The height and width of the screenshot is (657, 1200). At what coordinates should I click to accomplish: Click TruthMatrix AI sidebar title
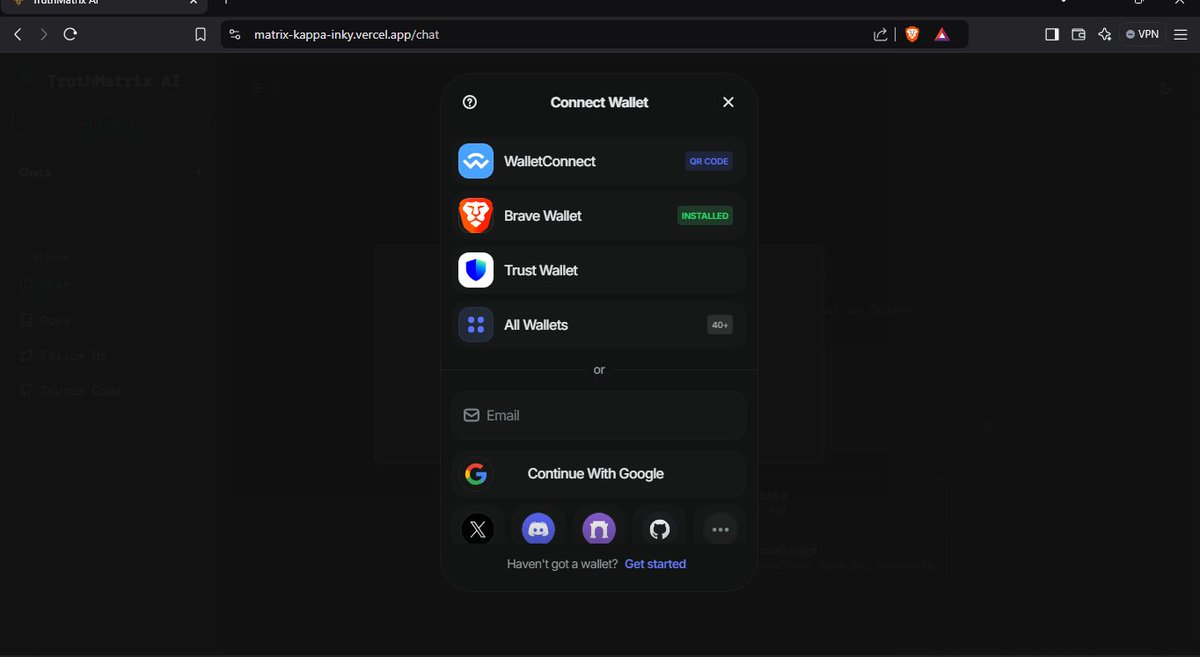point(113,81)
